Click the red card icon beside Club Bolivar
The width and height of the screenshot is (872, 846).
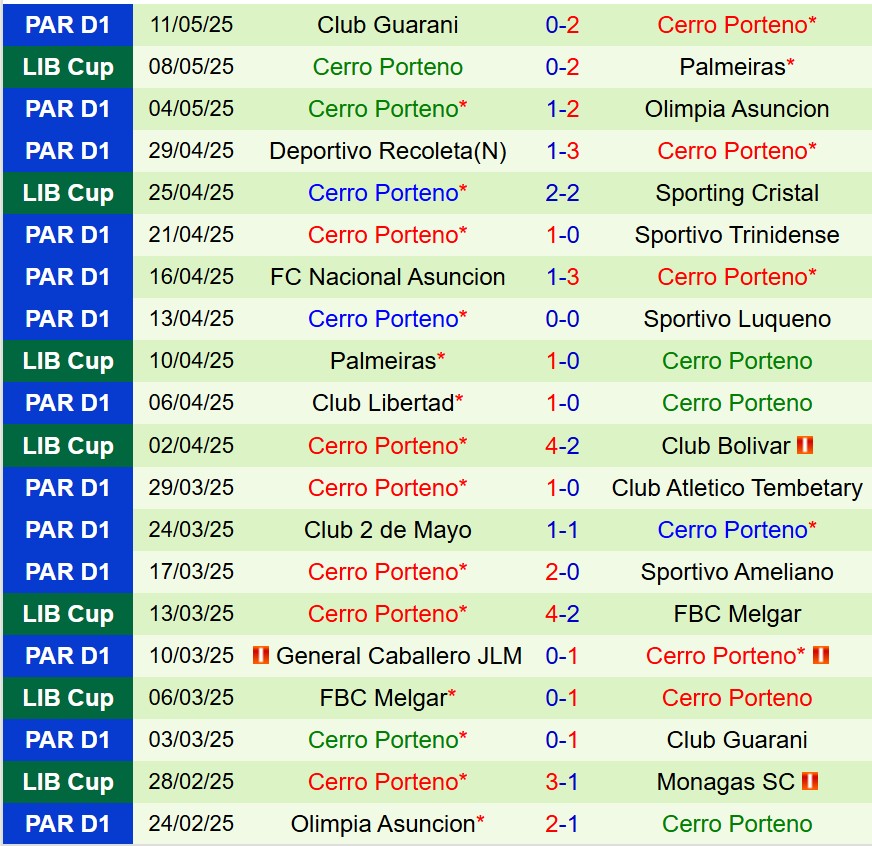click(x=805, y=446)
